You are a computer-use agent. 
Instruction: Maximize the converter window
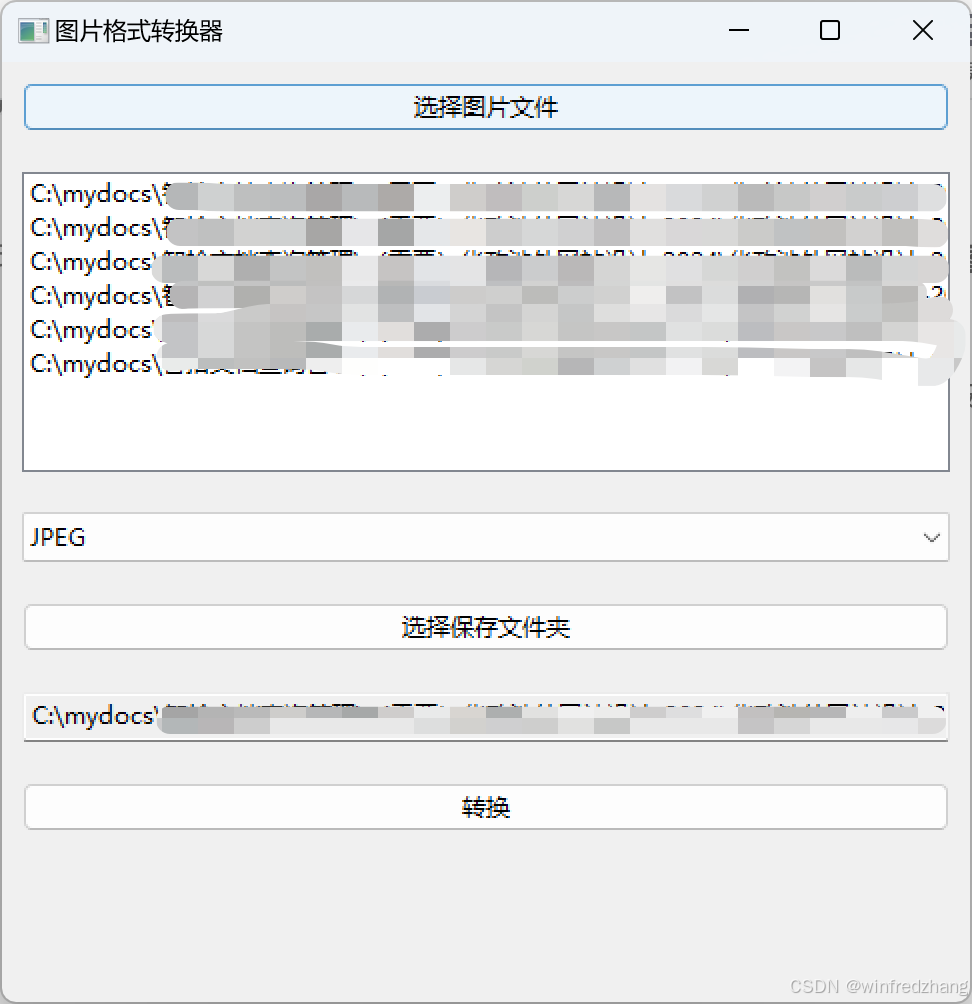(x=829, y=30)
